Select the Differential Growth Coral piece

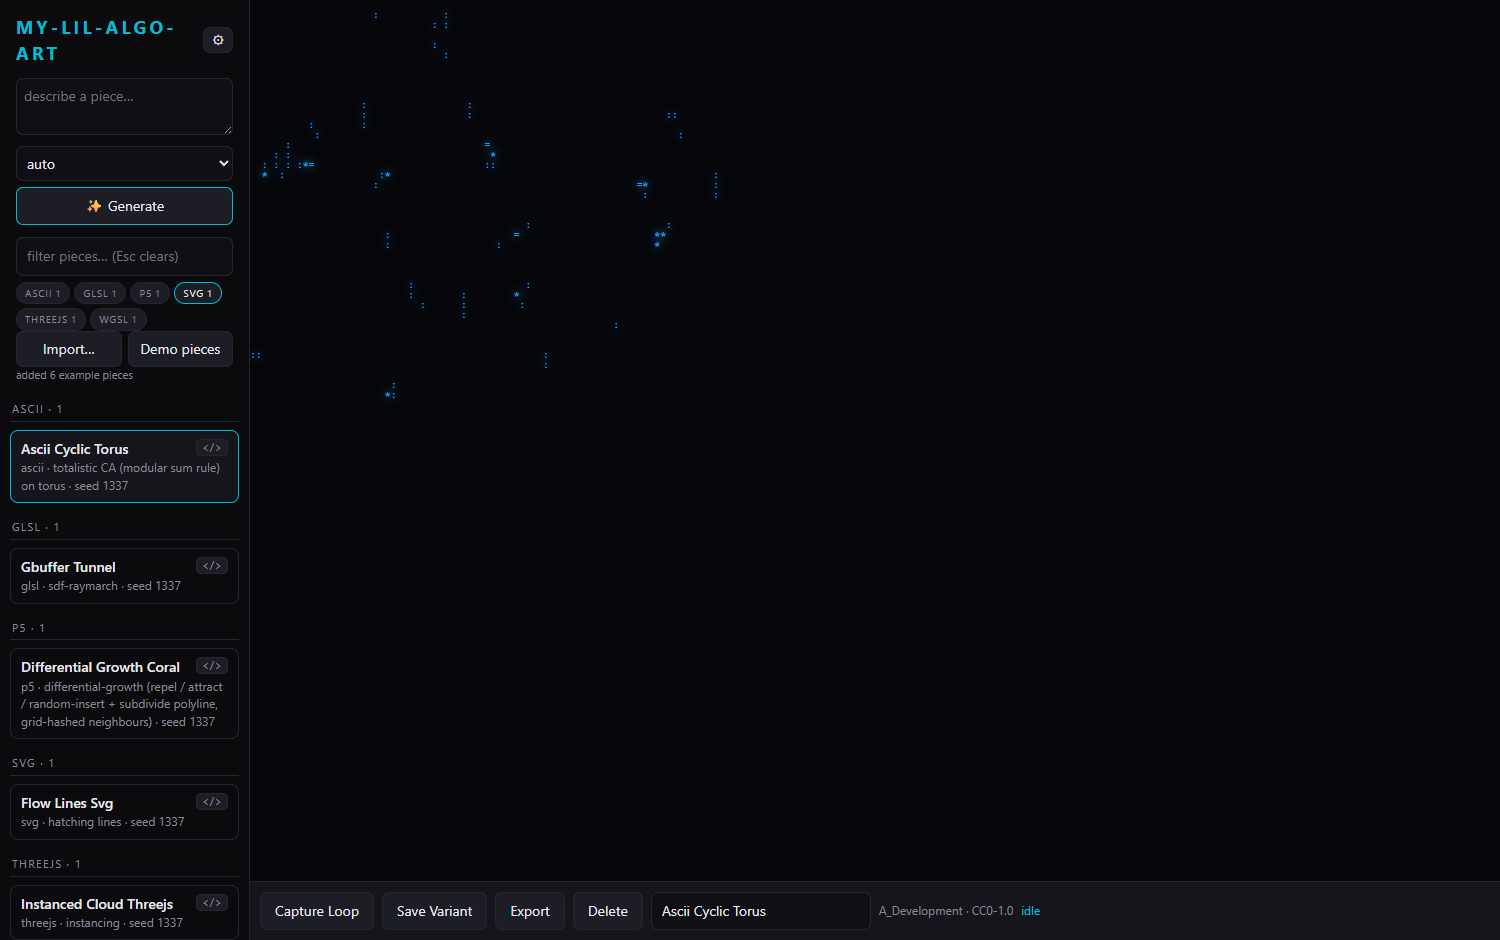click(x=124, y=693)
